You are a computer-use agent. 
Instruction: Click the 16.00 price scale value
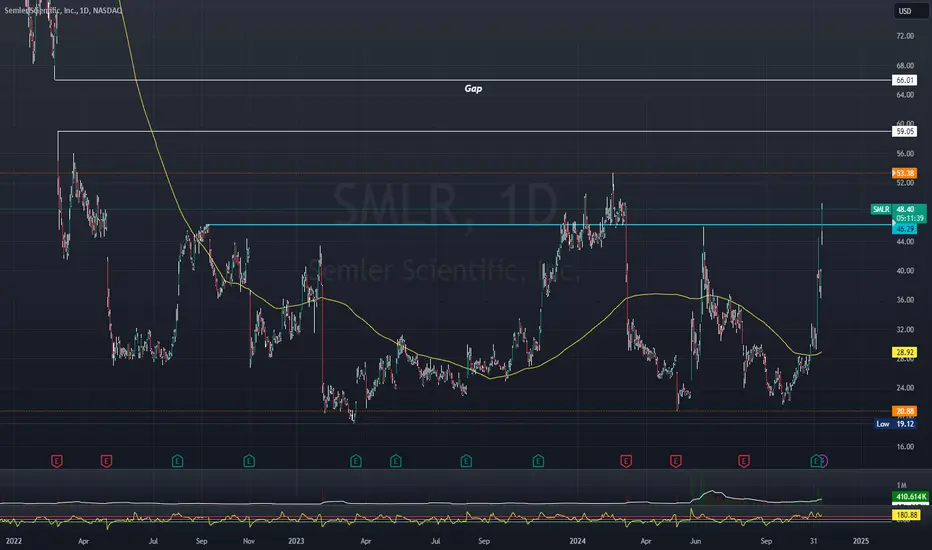(x=905, y=447)
